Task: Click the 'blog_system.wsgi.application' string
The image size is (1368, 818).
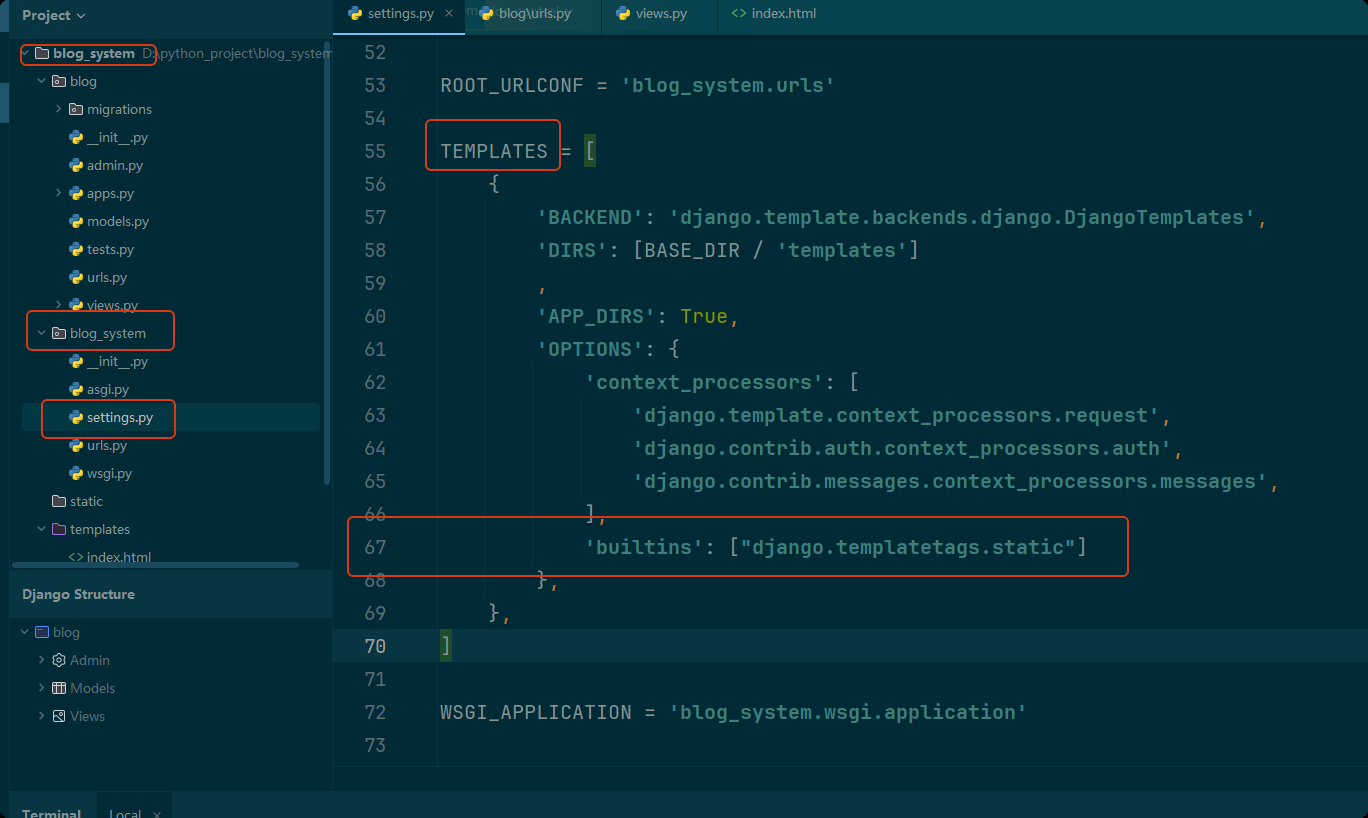Action: [x=848, y=712]
